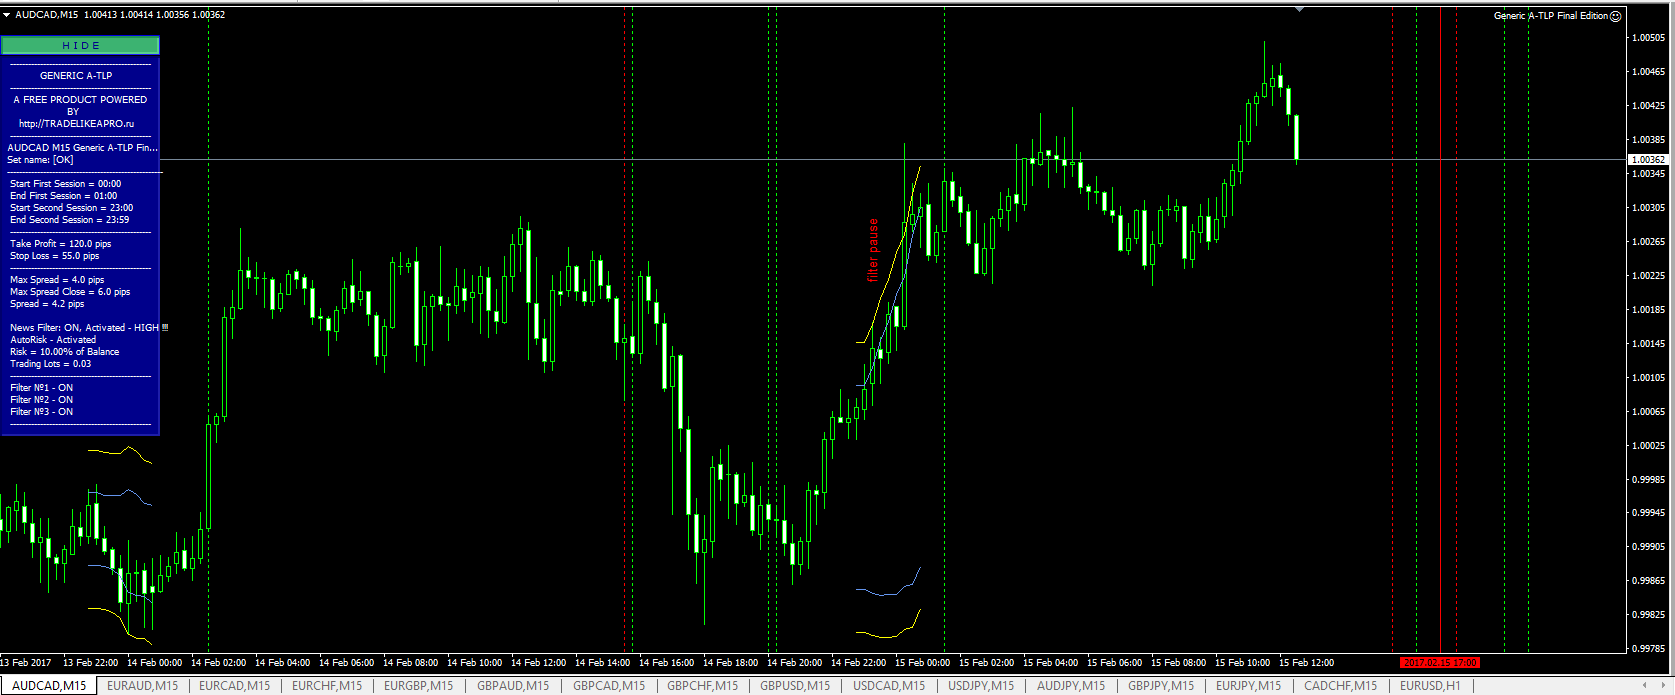This screenshot has height=695, width=1675.
Task: Open the EURGBP,M15 chart tab
Action: 418,686
